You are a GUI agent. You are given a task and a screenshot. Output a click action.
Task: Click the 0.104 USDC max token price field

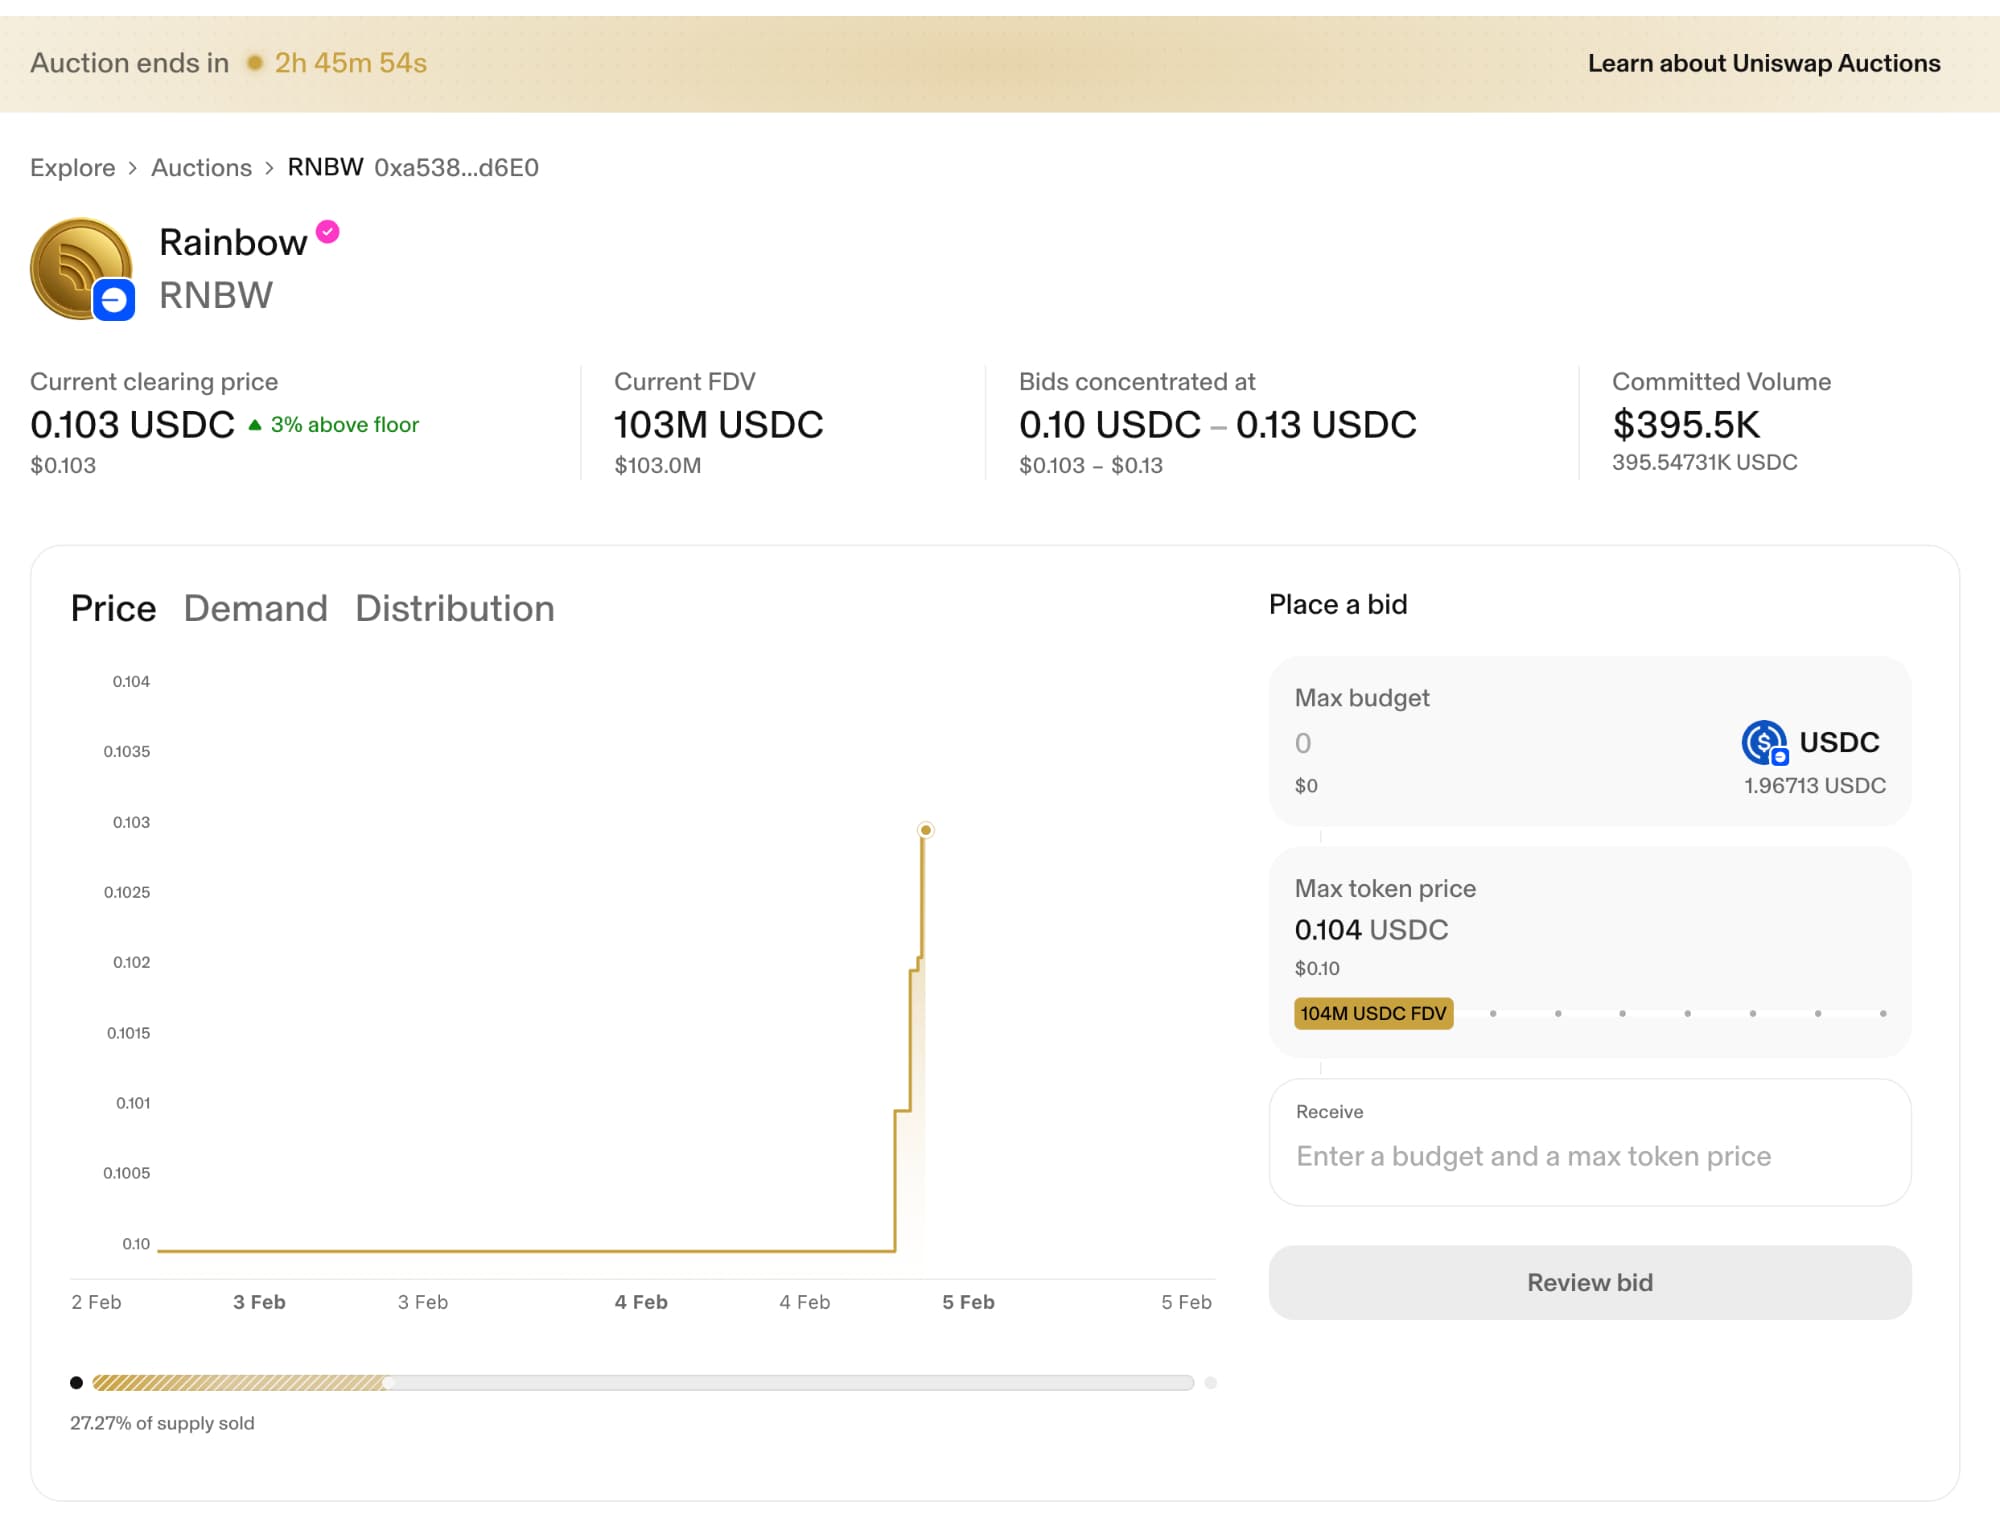pyautogui.click(x=1371, y=930)
